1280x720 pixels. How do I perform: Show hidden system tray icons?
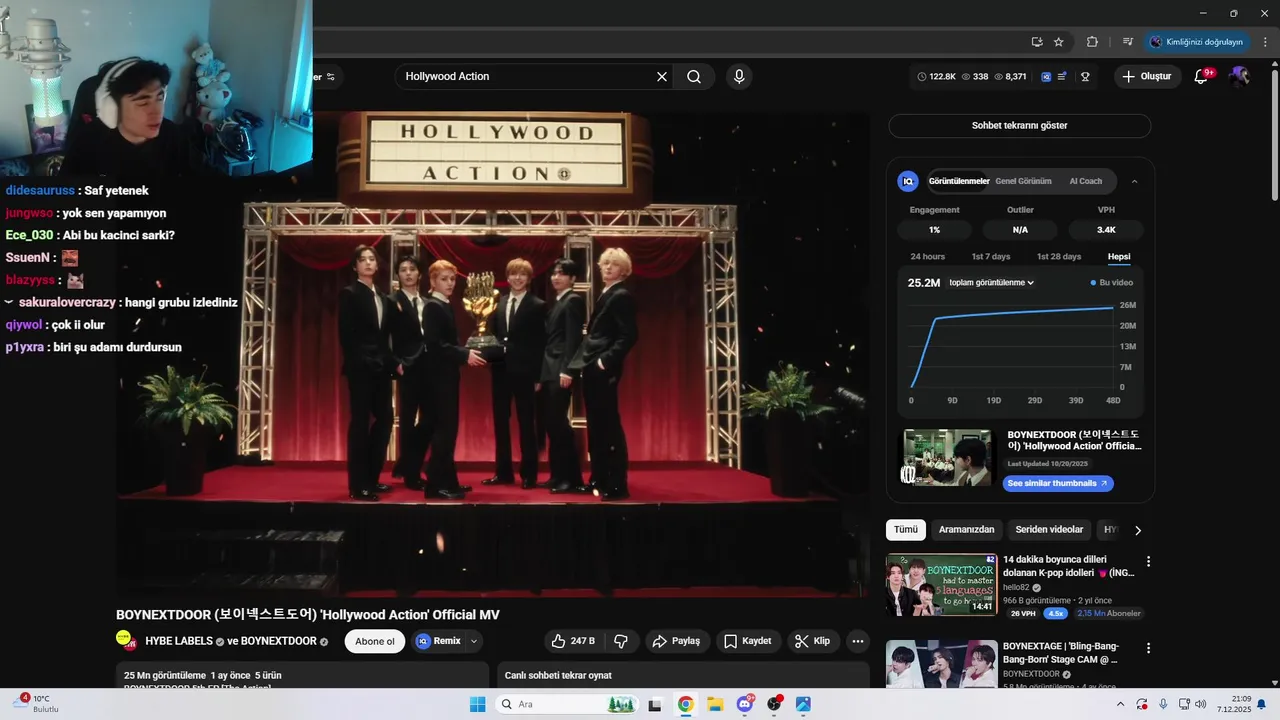1120,704
